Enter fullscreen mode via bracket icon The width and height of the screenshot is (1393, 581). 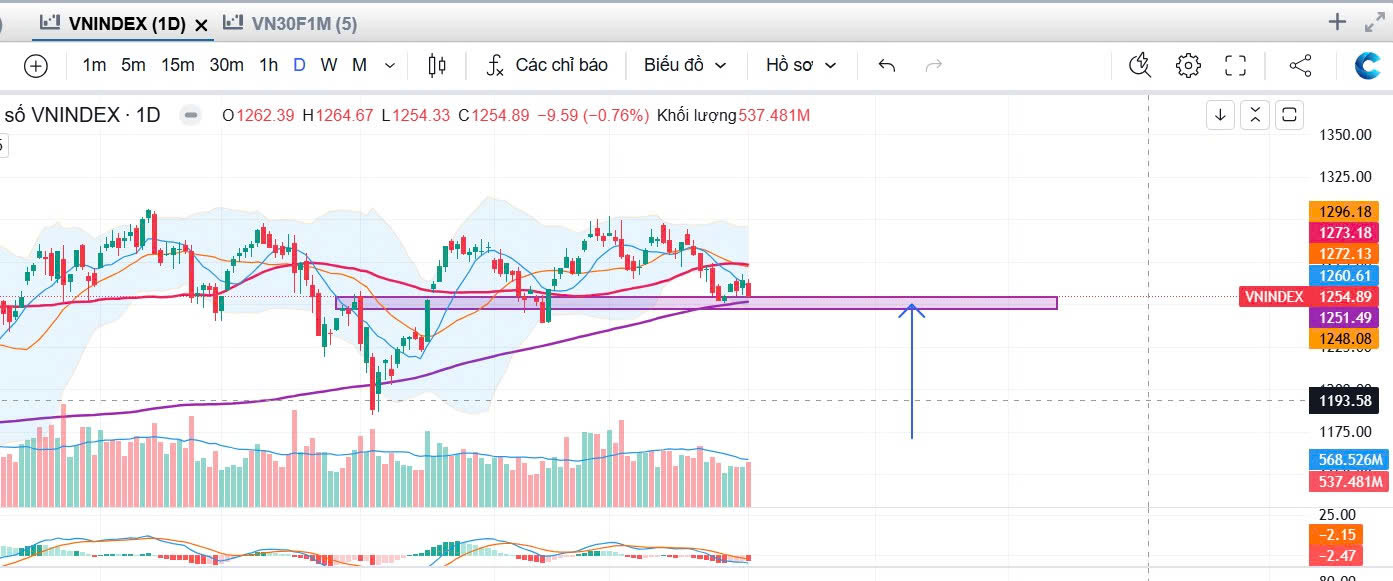tap(1236, 66)
